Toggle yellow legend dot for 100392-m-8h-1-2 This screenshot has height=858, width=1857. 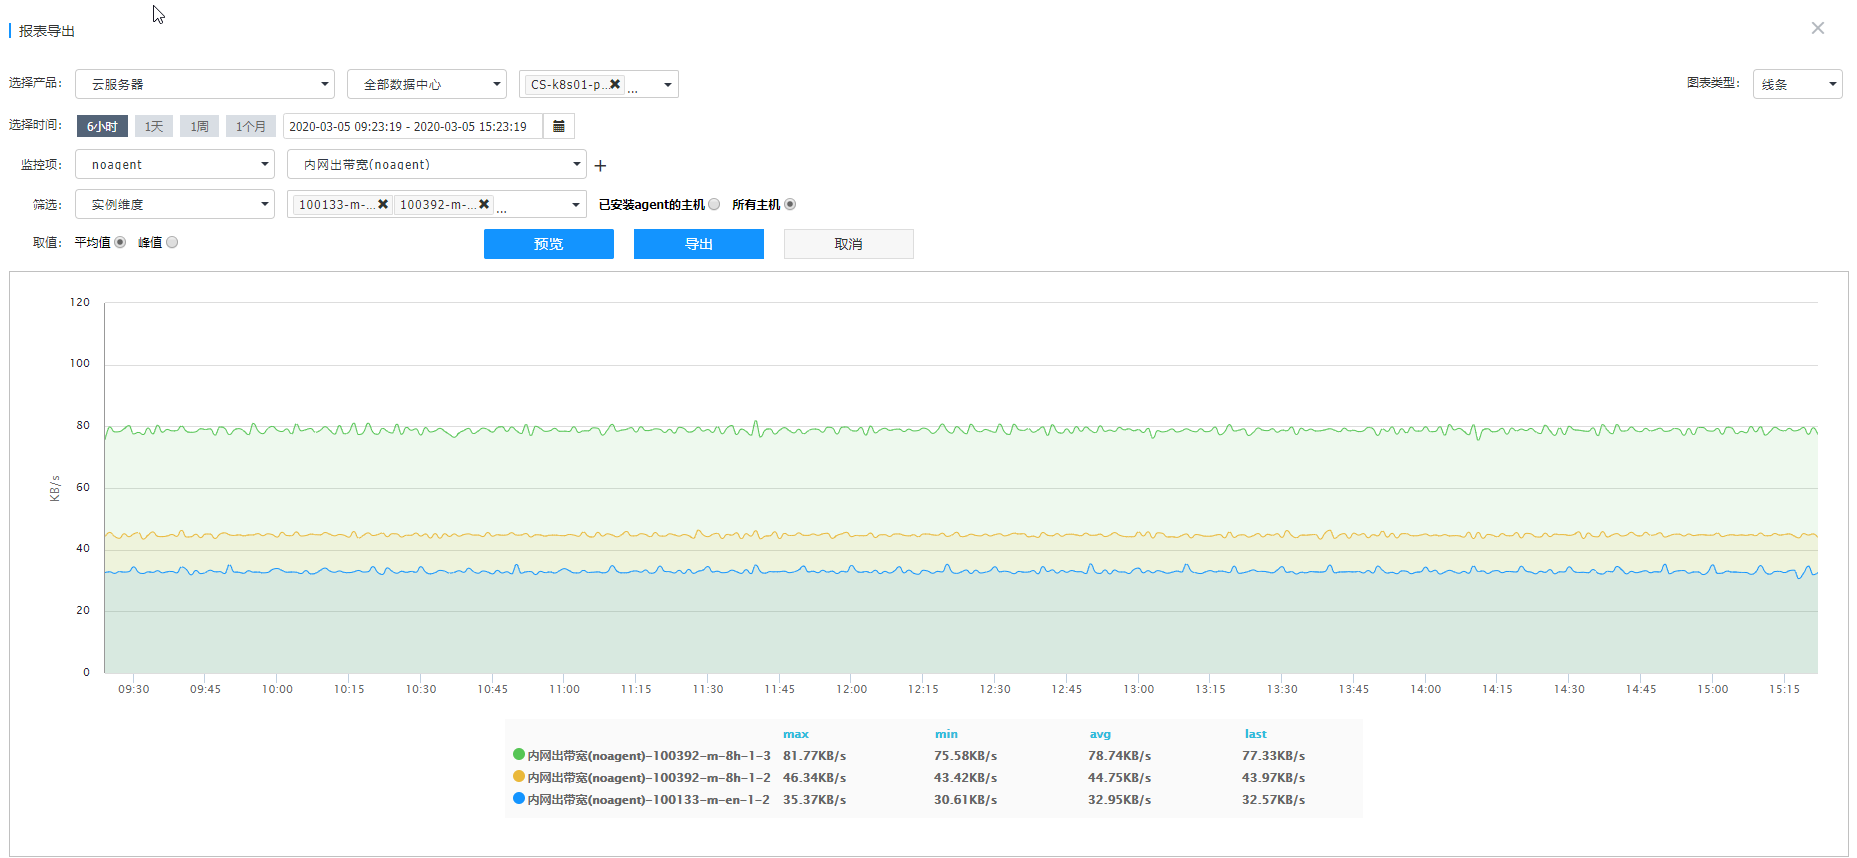[519, 777]
